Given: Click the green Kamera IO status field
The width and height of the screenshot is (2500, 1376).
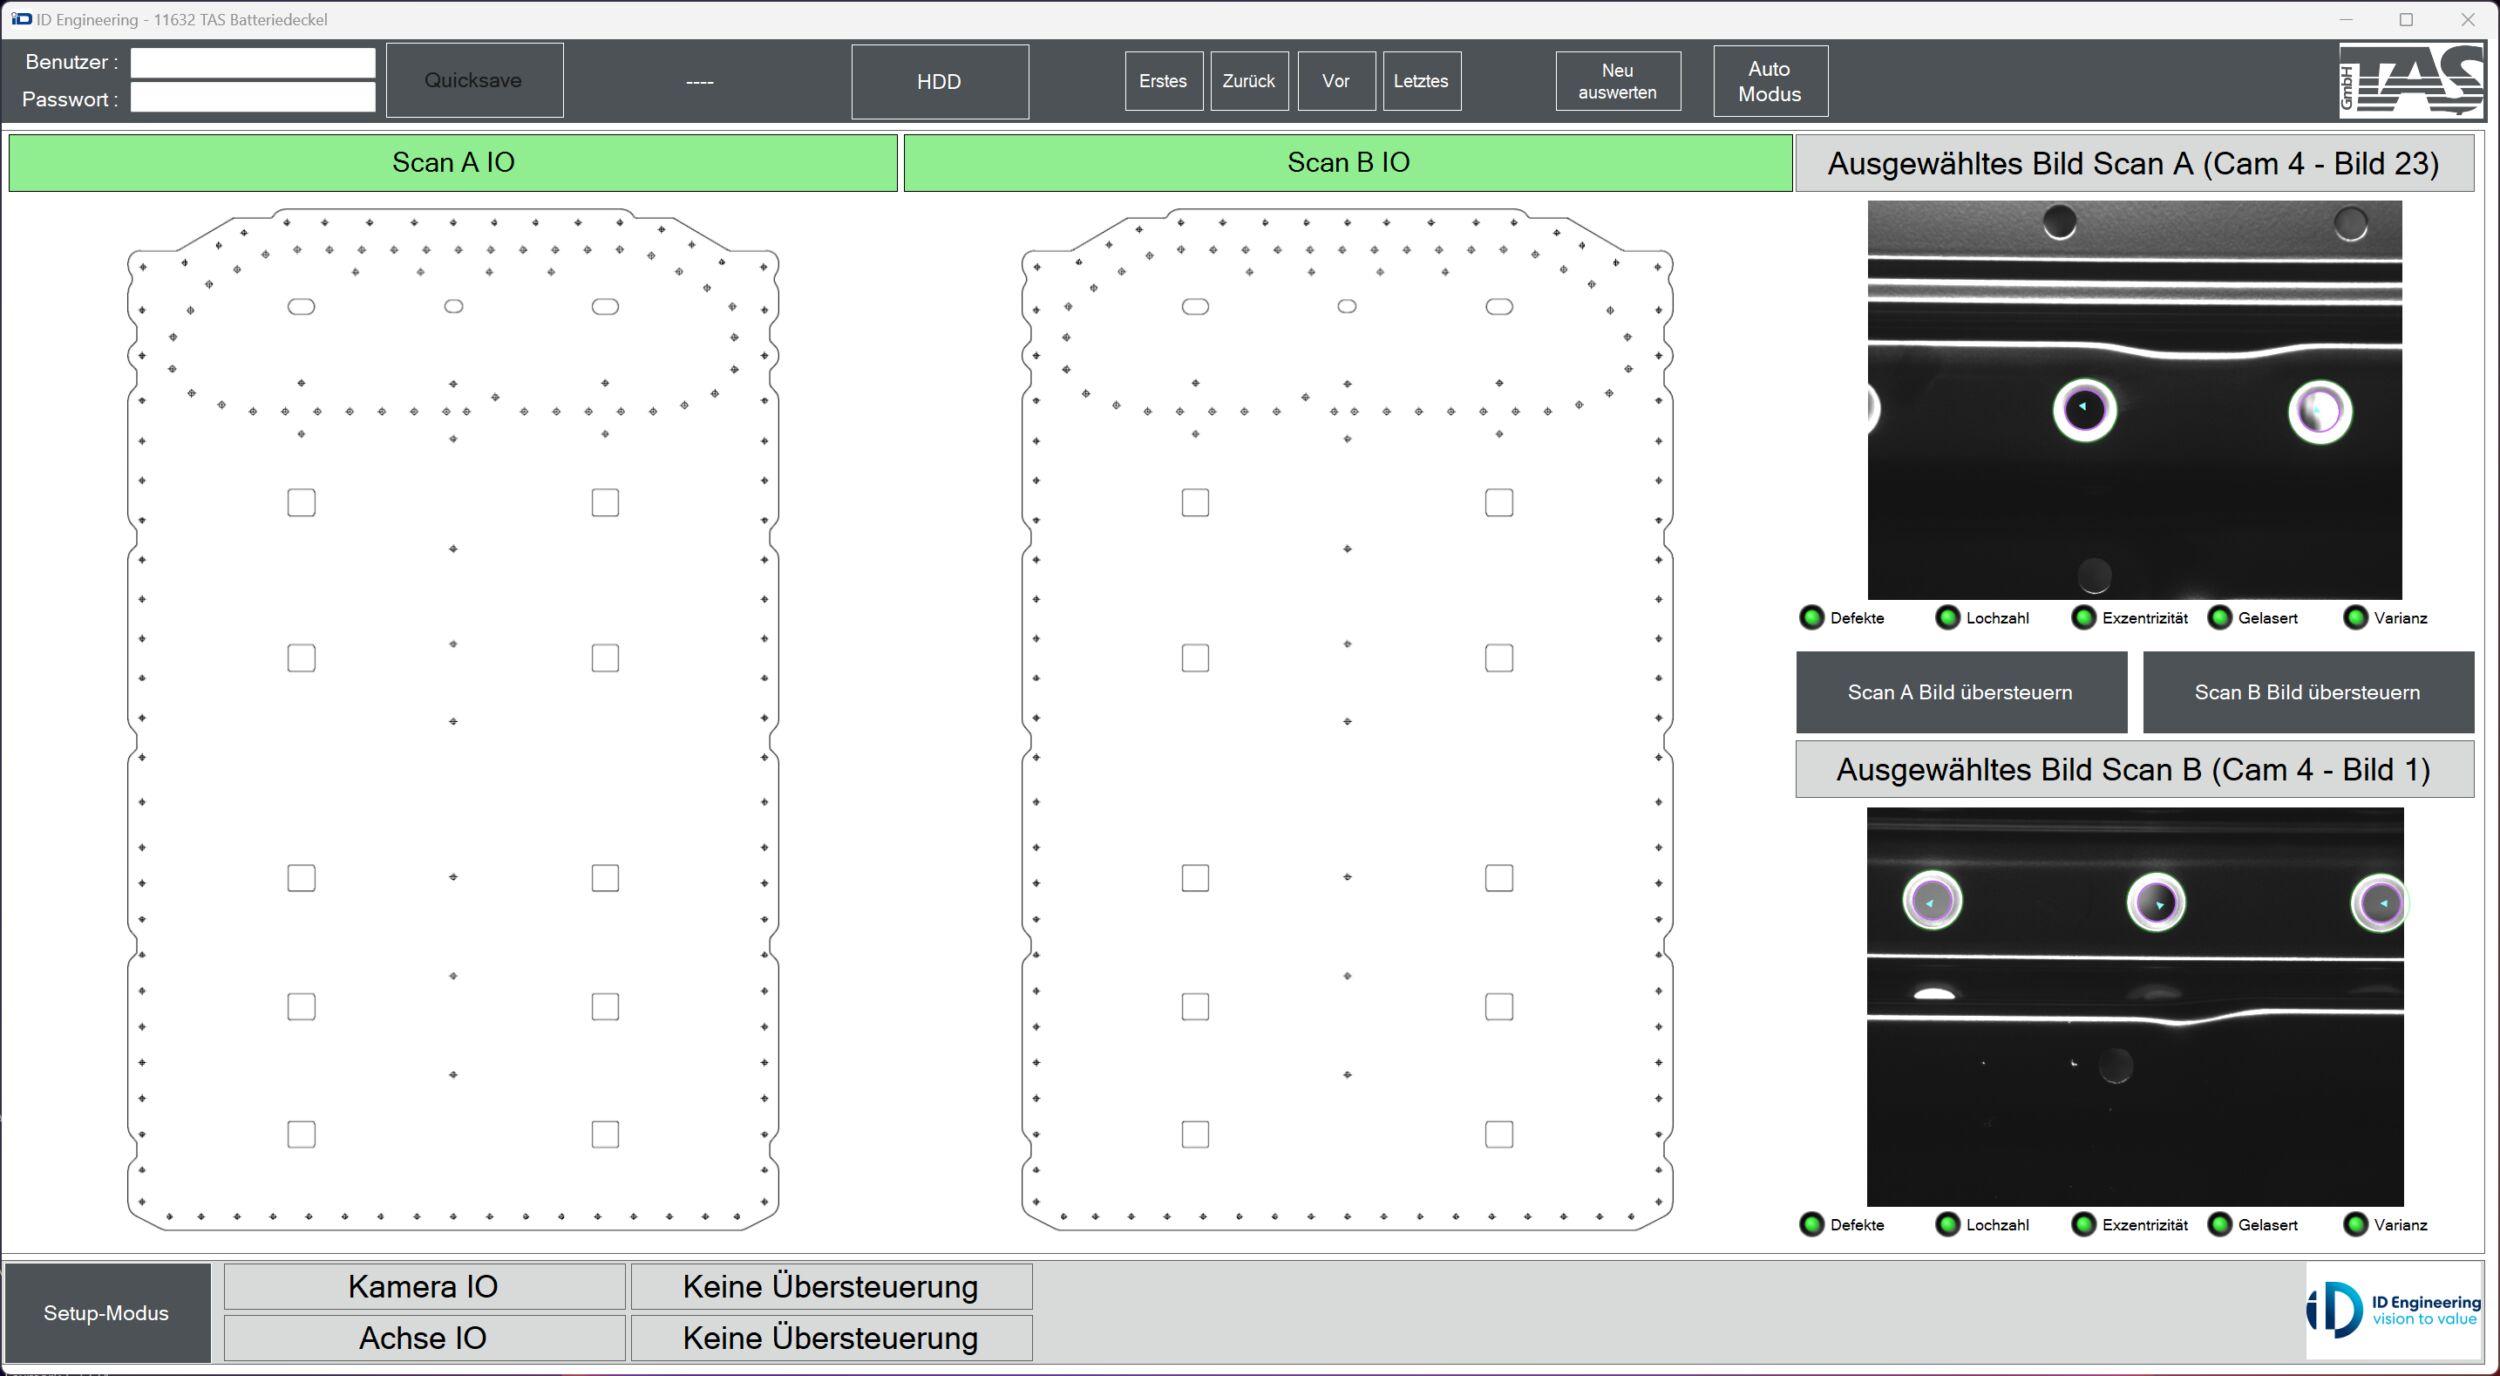Looking at the screenshot, I should [423, 1286].
